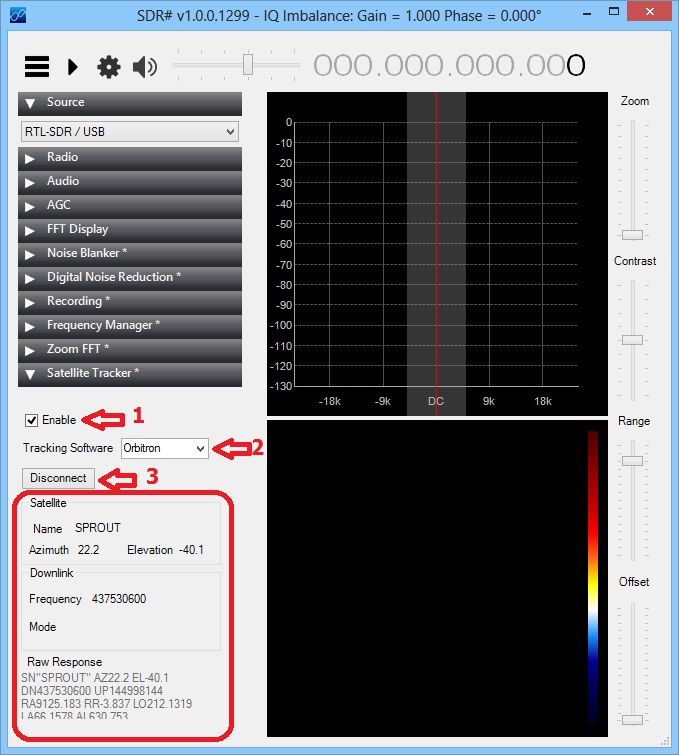The width and height of the screenshot is (679, 755).
Task: Expand the Radio panel
Action: pos(130,158)
